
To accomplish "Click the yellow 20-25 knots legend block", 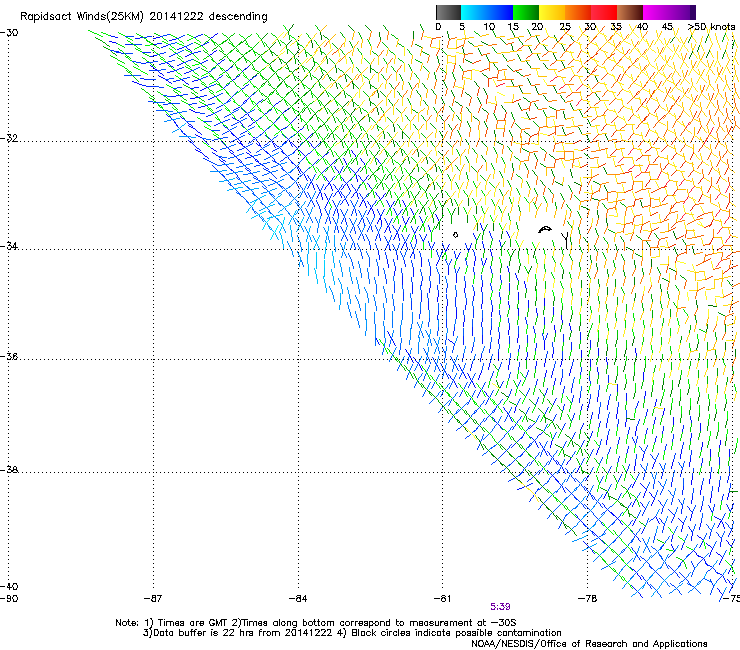I will [552, 12].
